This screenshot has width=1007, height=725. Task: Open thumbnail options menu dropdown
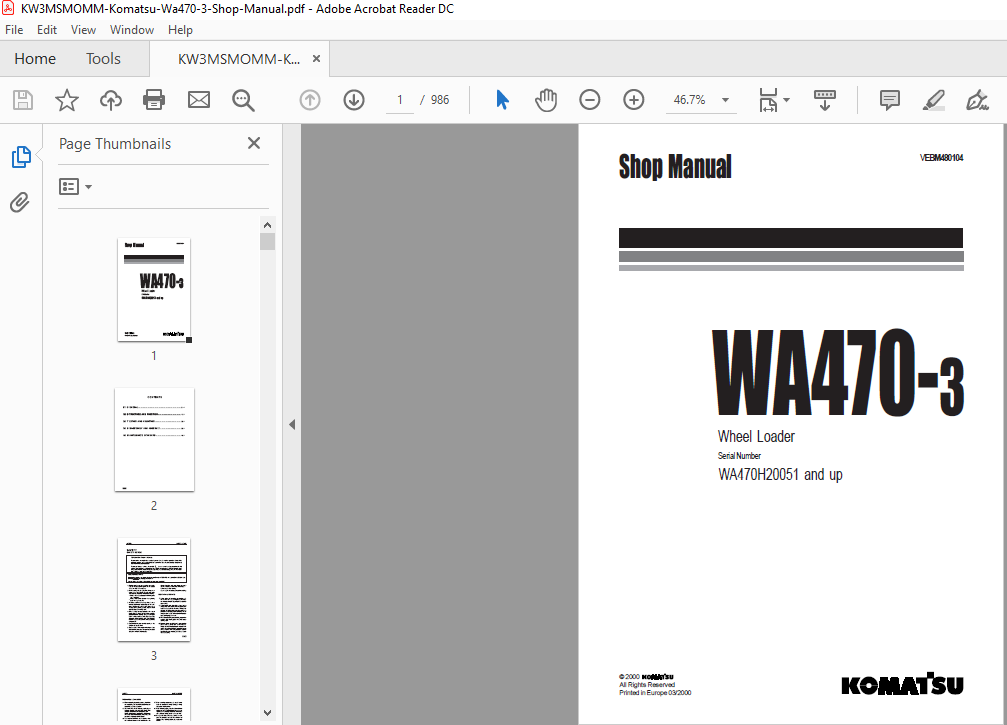(76, 187)
